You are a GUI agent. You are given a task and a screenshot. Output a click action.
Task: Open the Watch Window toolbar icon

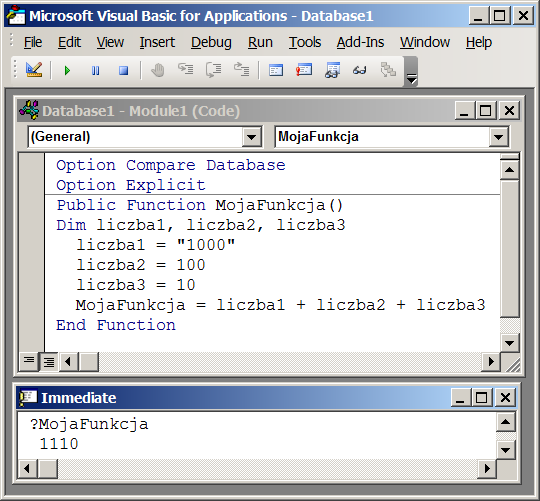click(332, 70)
